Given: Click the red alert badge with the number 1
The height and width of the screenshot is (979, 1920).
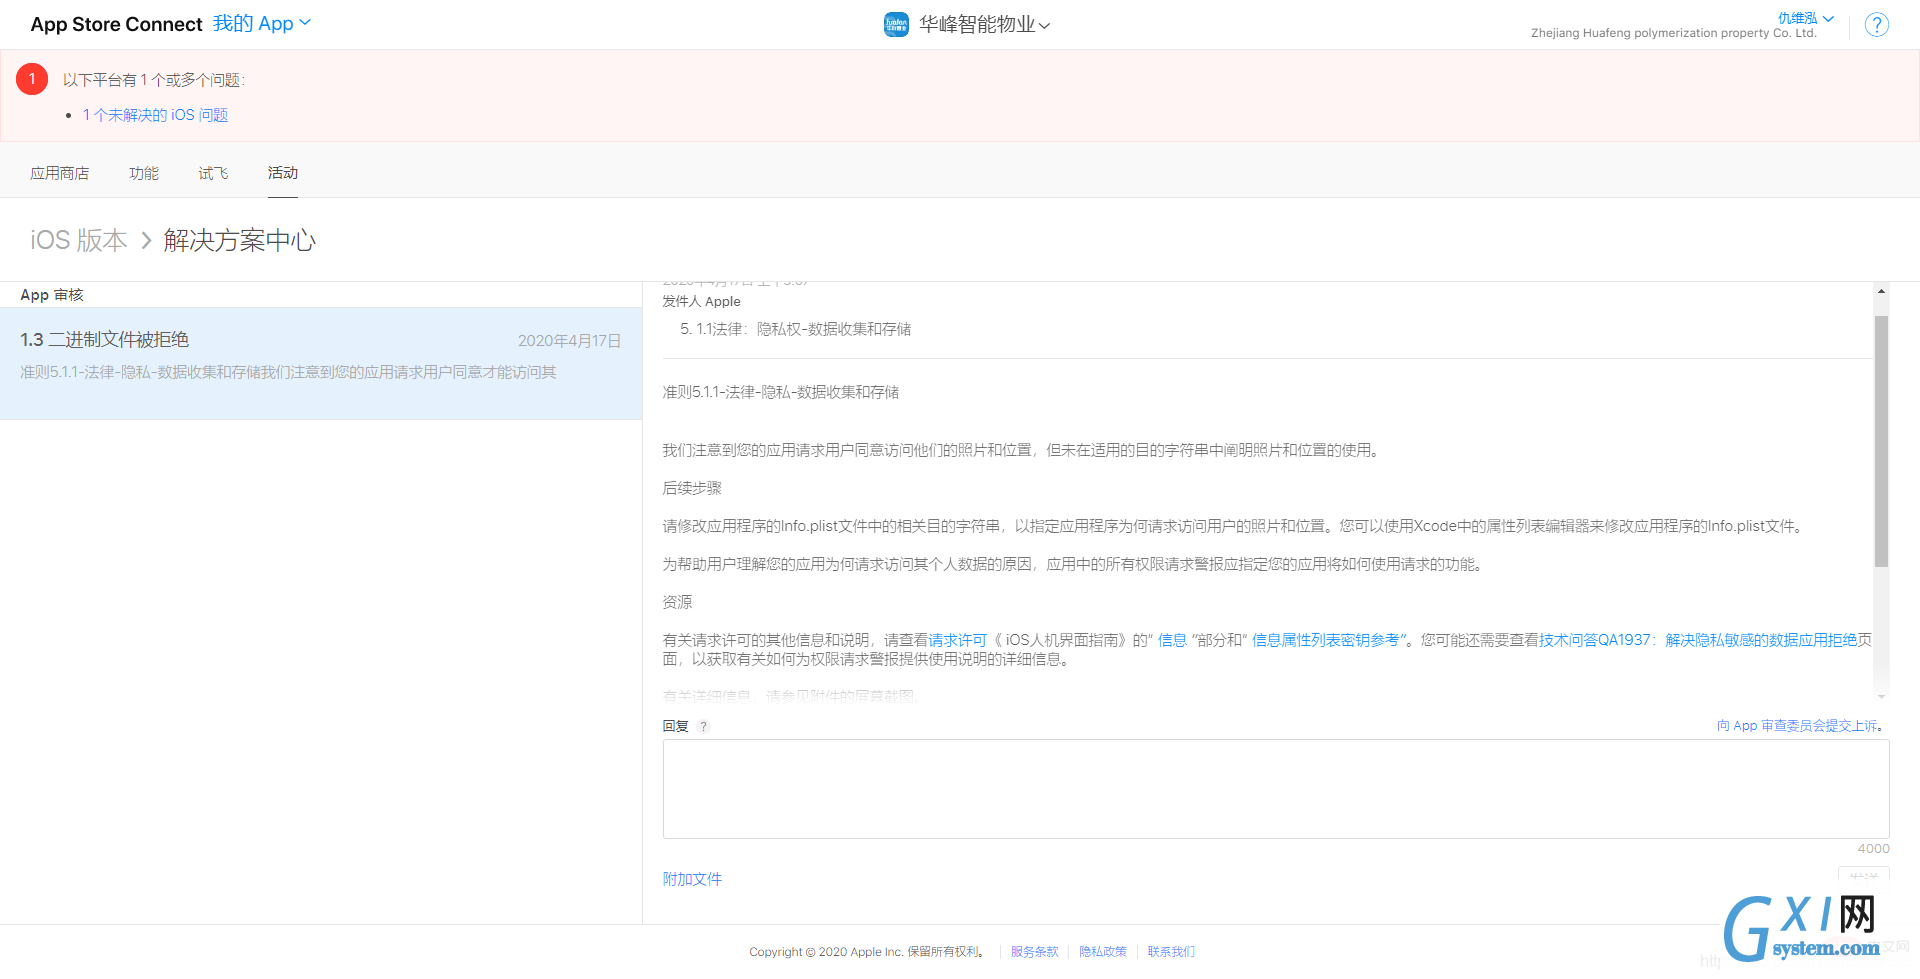Looking at the screenshot, I should [x=32, y=79].
